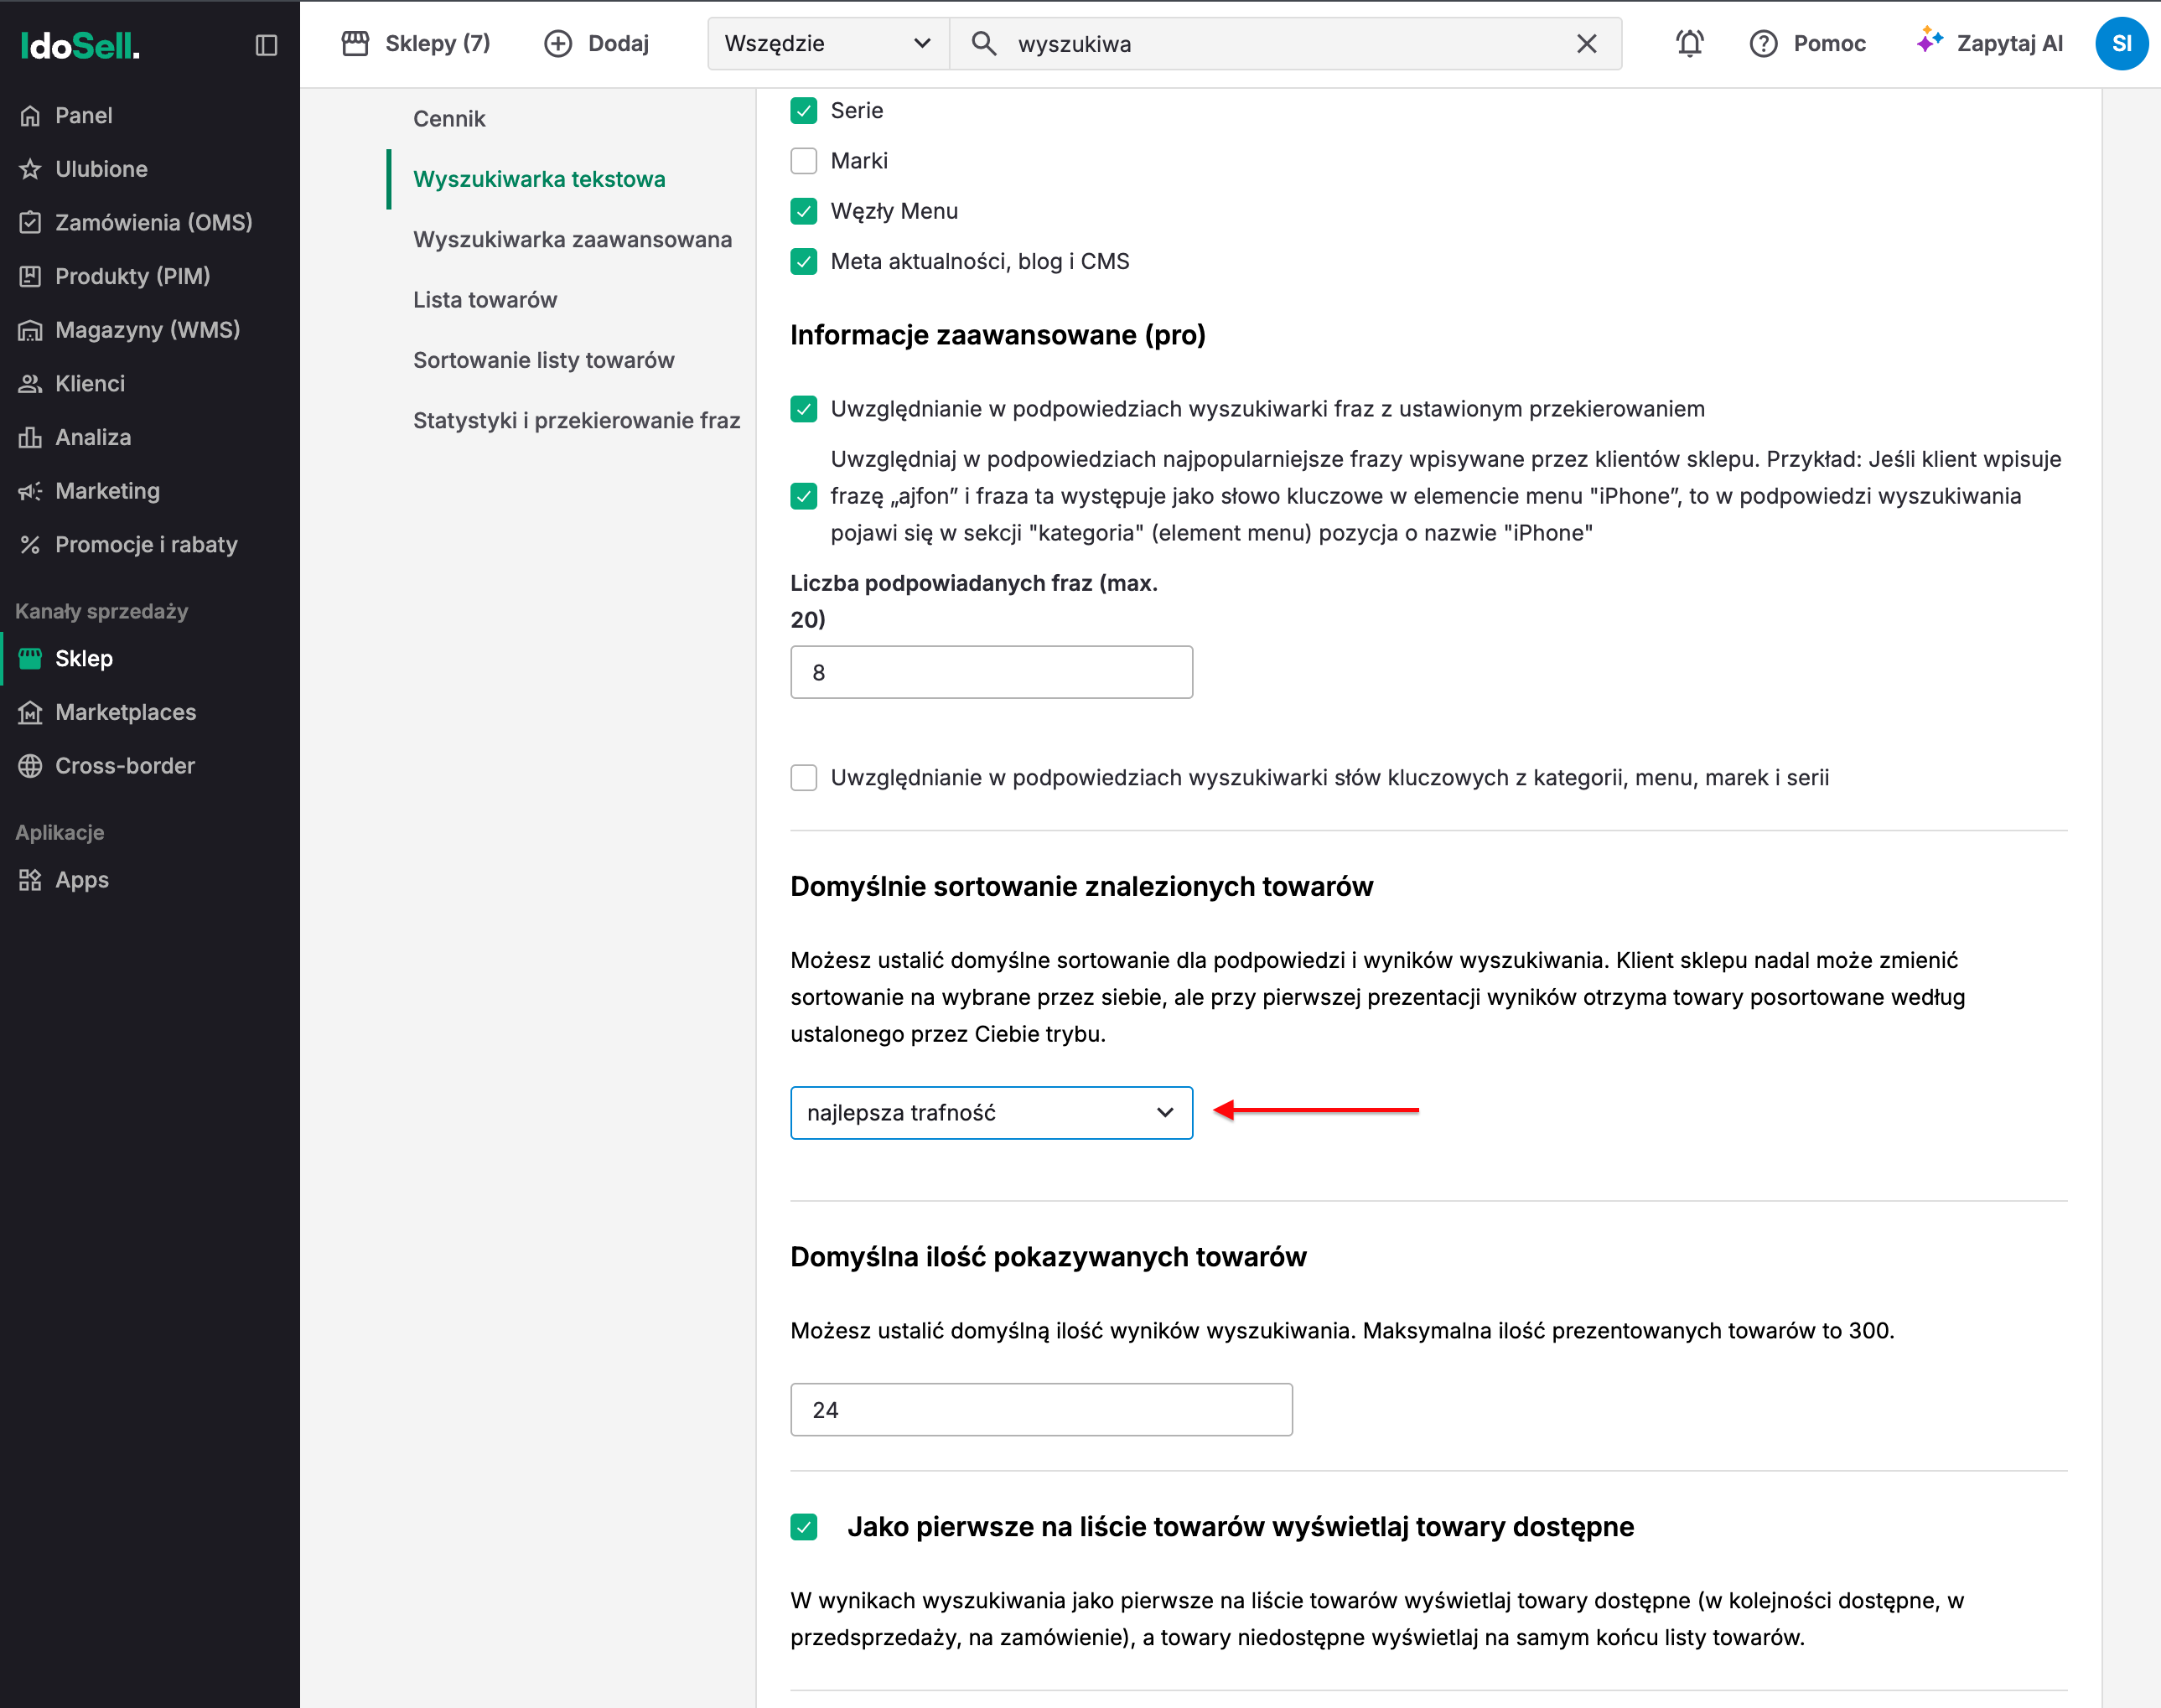Click the Ulubione star icon
The width and height of the screenshot is (2161, 1708).
(x=30, y=169)
